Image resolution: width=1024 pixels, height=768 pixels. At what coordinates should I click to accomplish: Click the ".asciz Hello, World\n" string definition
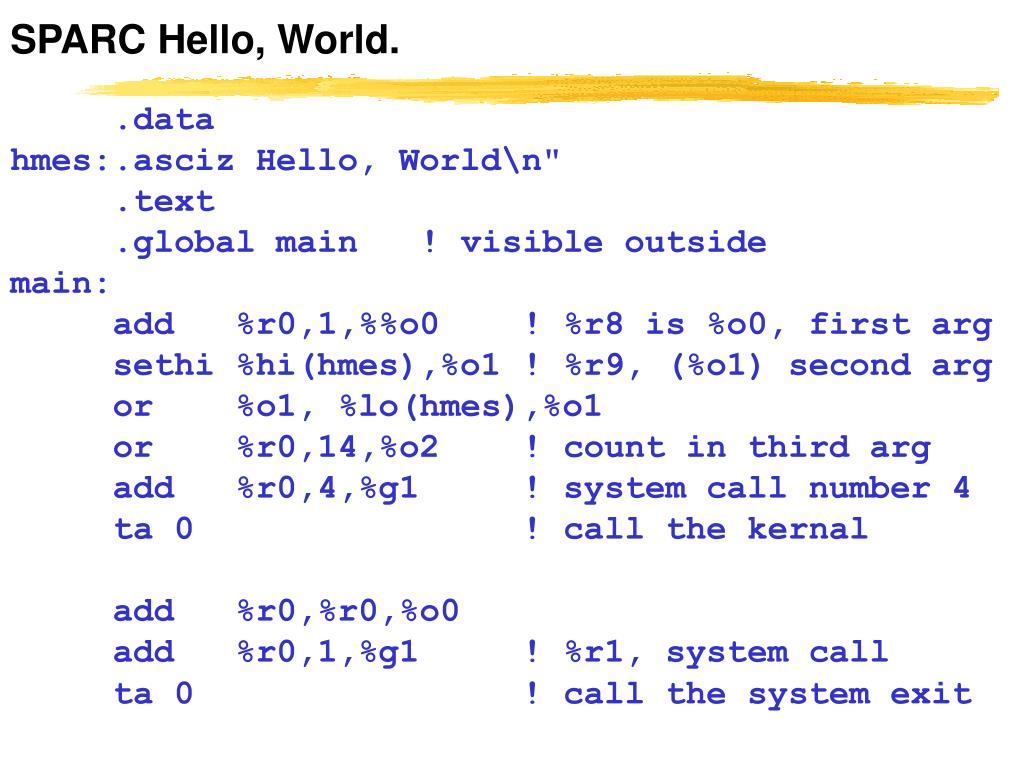[338, 161]
